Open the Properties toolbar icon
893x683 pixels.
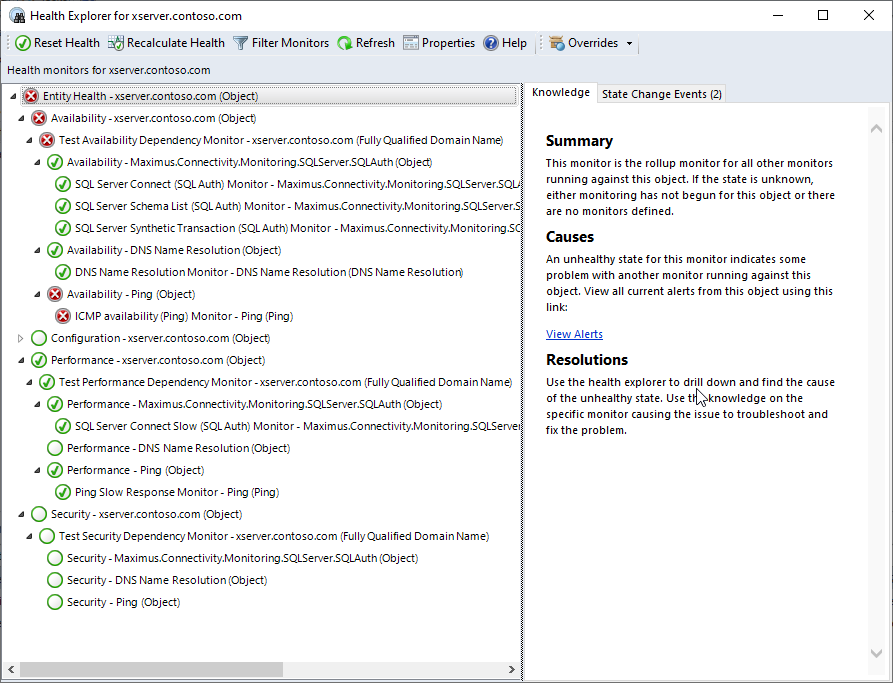[x=411, y=43]
